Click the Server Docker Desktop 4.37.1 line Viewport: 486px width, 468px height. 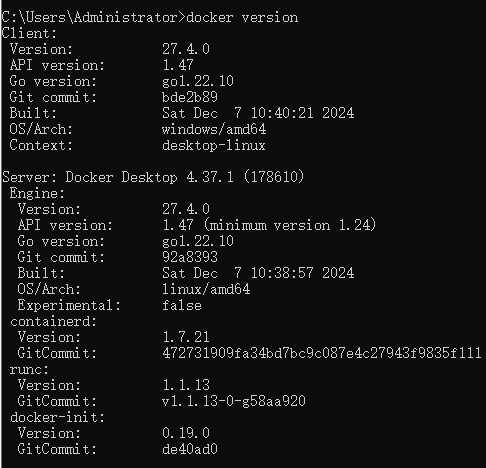click(x=153, y=177)
